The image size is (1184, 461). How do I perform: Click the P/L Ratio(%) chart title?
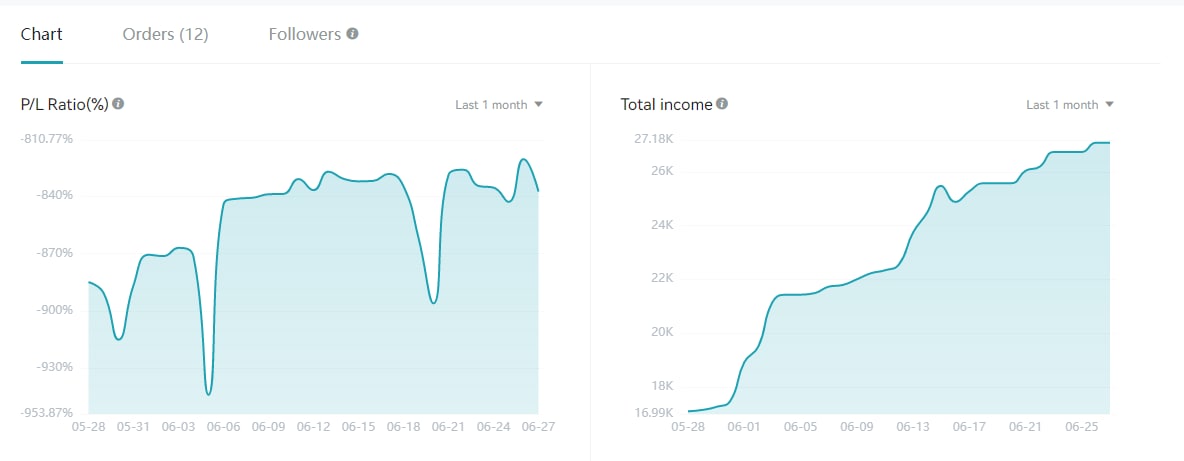click(x=64, y=104)
